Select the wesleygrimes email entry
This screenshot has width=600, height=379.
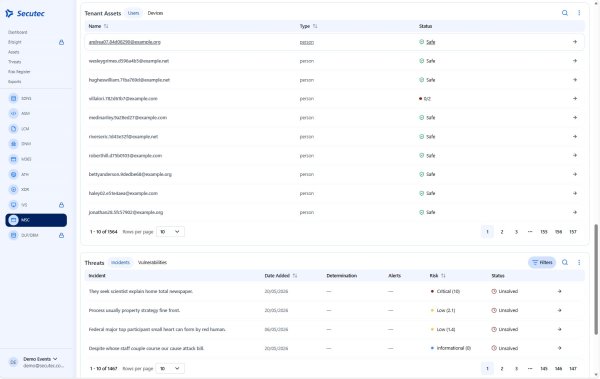129,61
